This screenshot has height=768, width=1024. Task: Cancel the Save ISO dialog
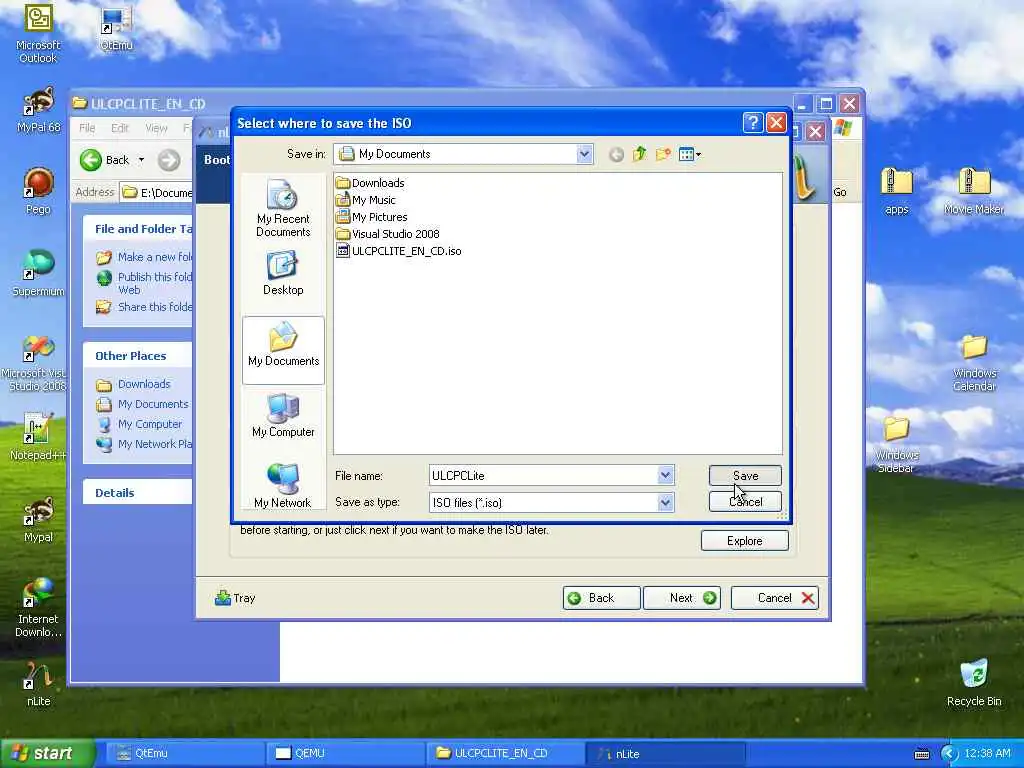coord(745,502)
